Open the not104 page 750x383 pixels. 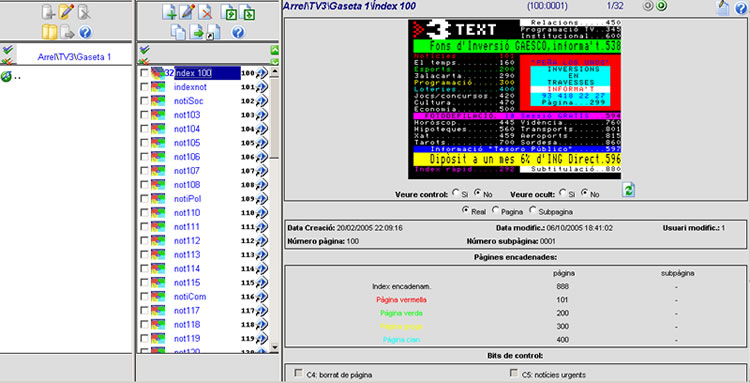pyautogui.click(x=187, y=129)
